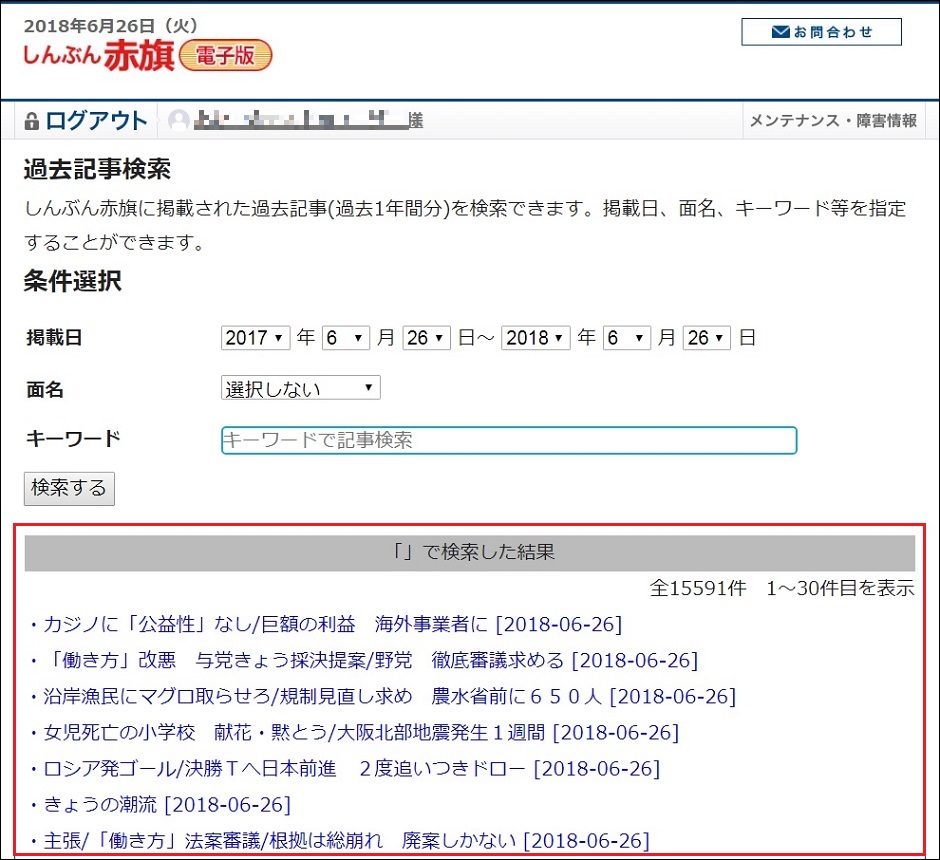Open the カジノに「公益性」なし article
The width and height of the screenshot is (940, 860).
click(x=332, y=625)
